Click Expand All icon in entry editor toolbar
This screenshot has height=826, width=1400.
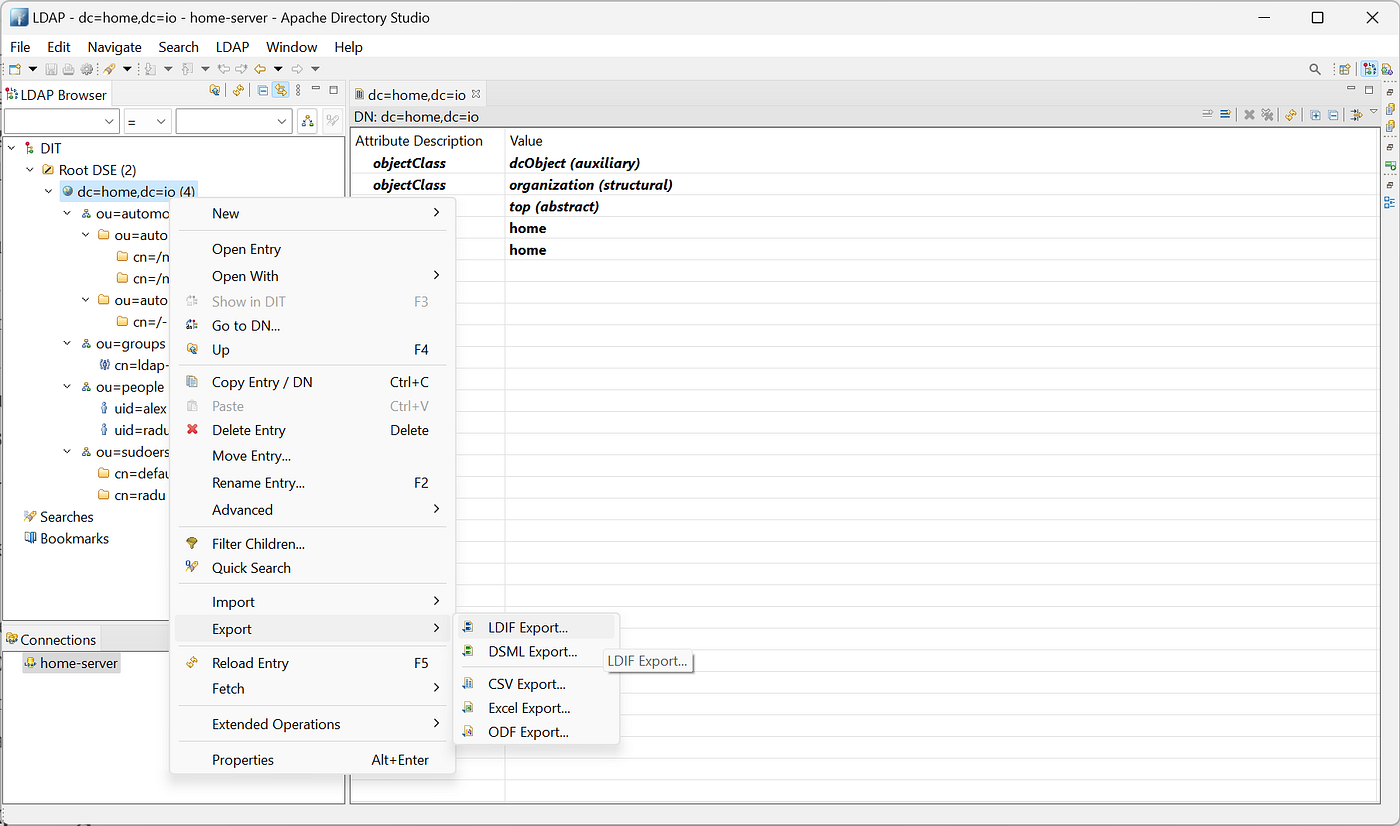pos(1315,115)
